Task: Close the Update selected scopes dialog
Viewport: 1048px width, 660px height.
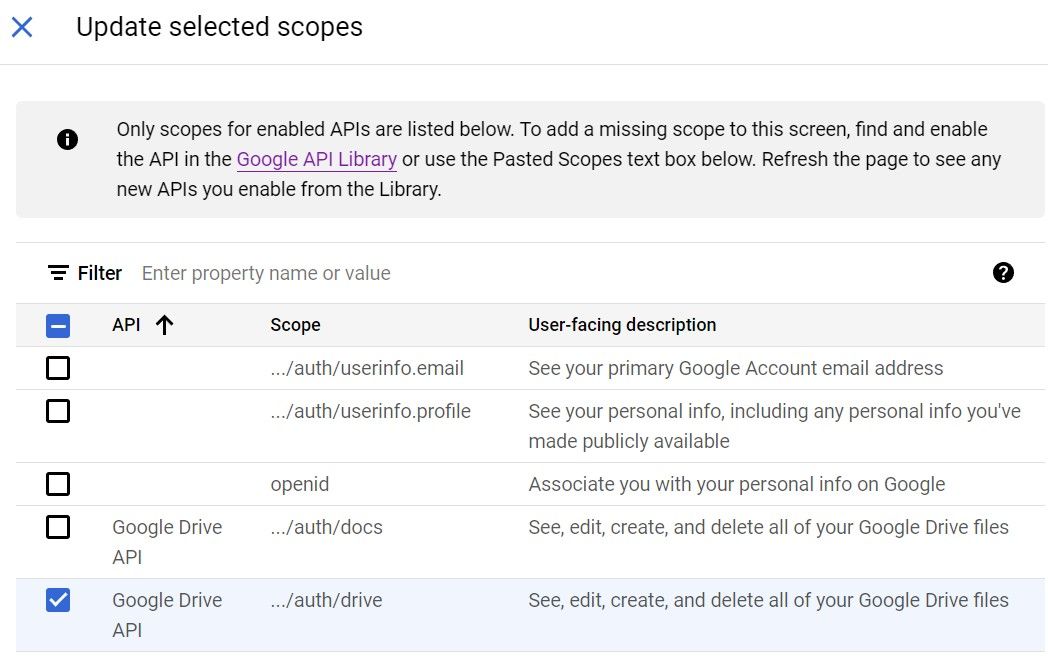Action: click(x=23, y=27)
